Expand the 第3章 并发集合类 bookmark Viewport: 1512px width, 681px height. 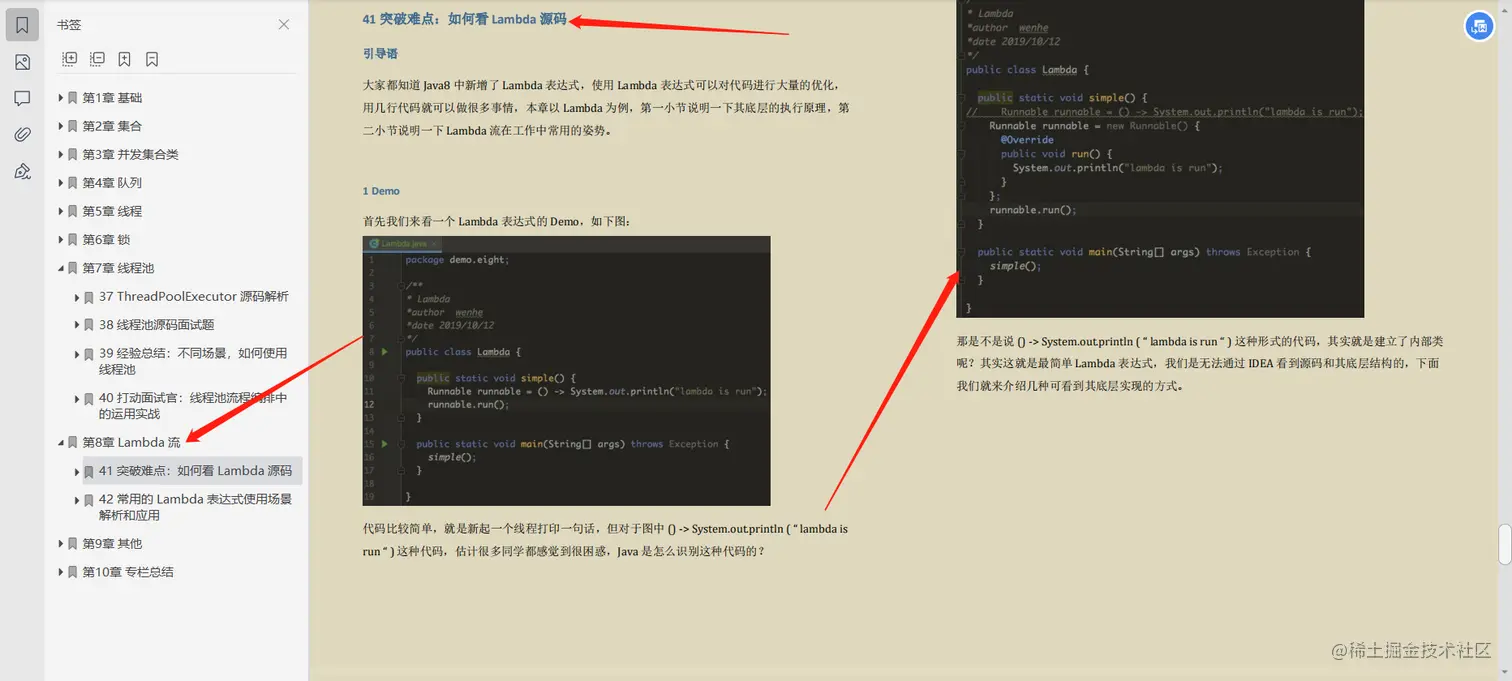coord(61,155)
